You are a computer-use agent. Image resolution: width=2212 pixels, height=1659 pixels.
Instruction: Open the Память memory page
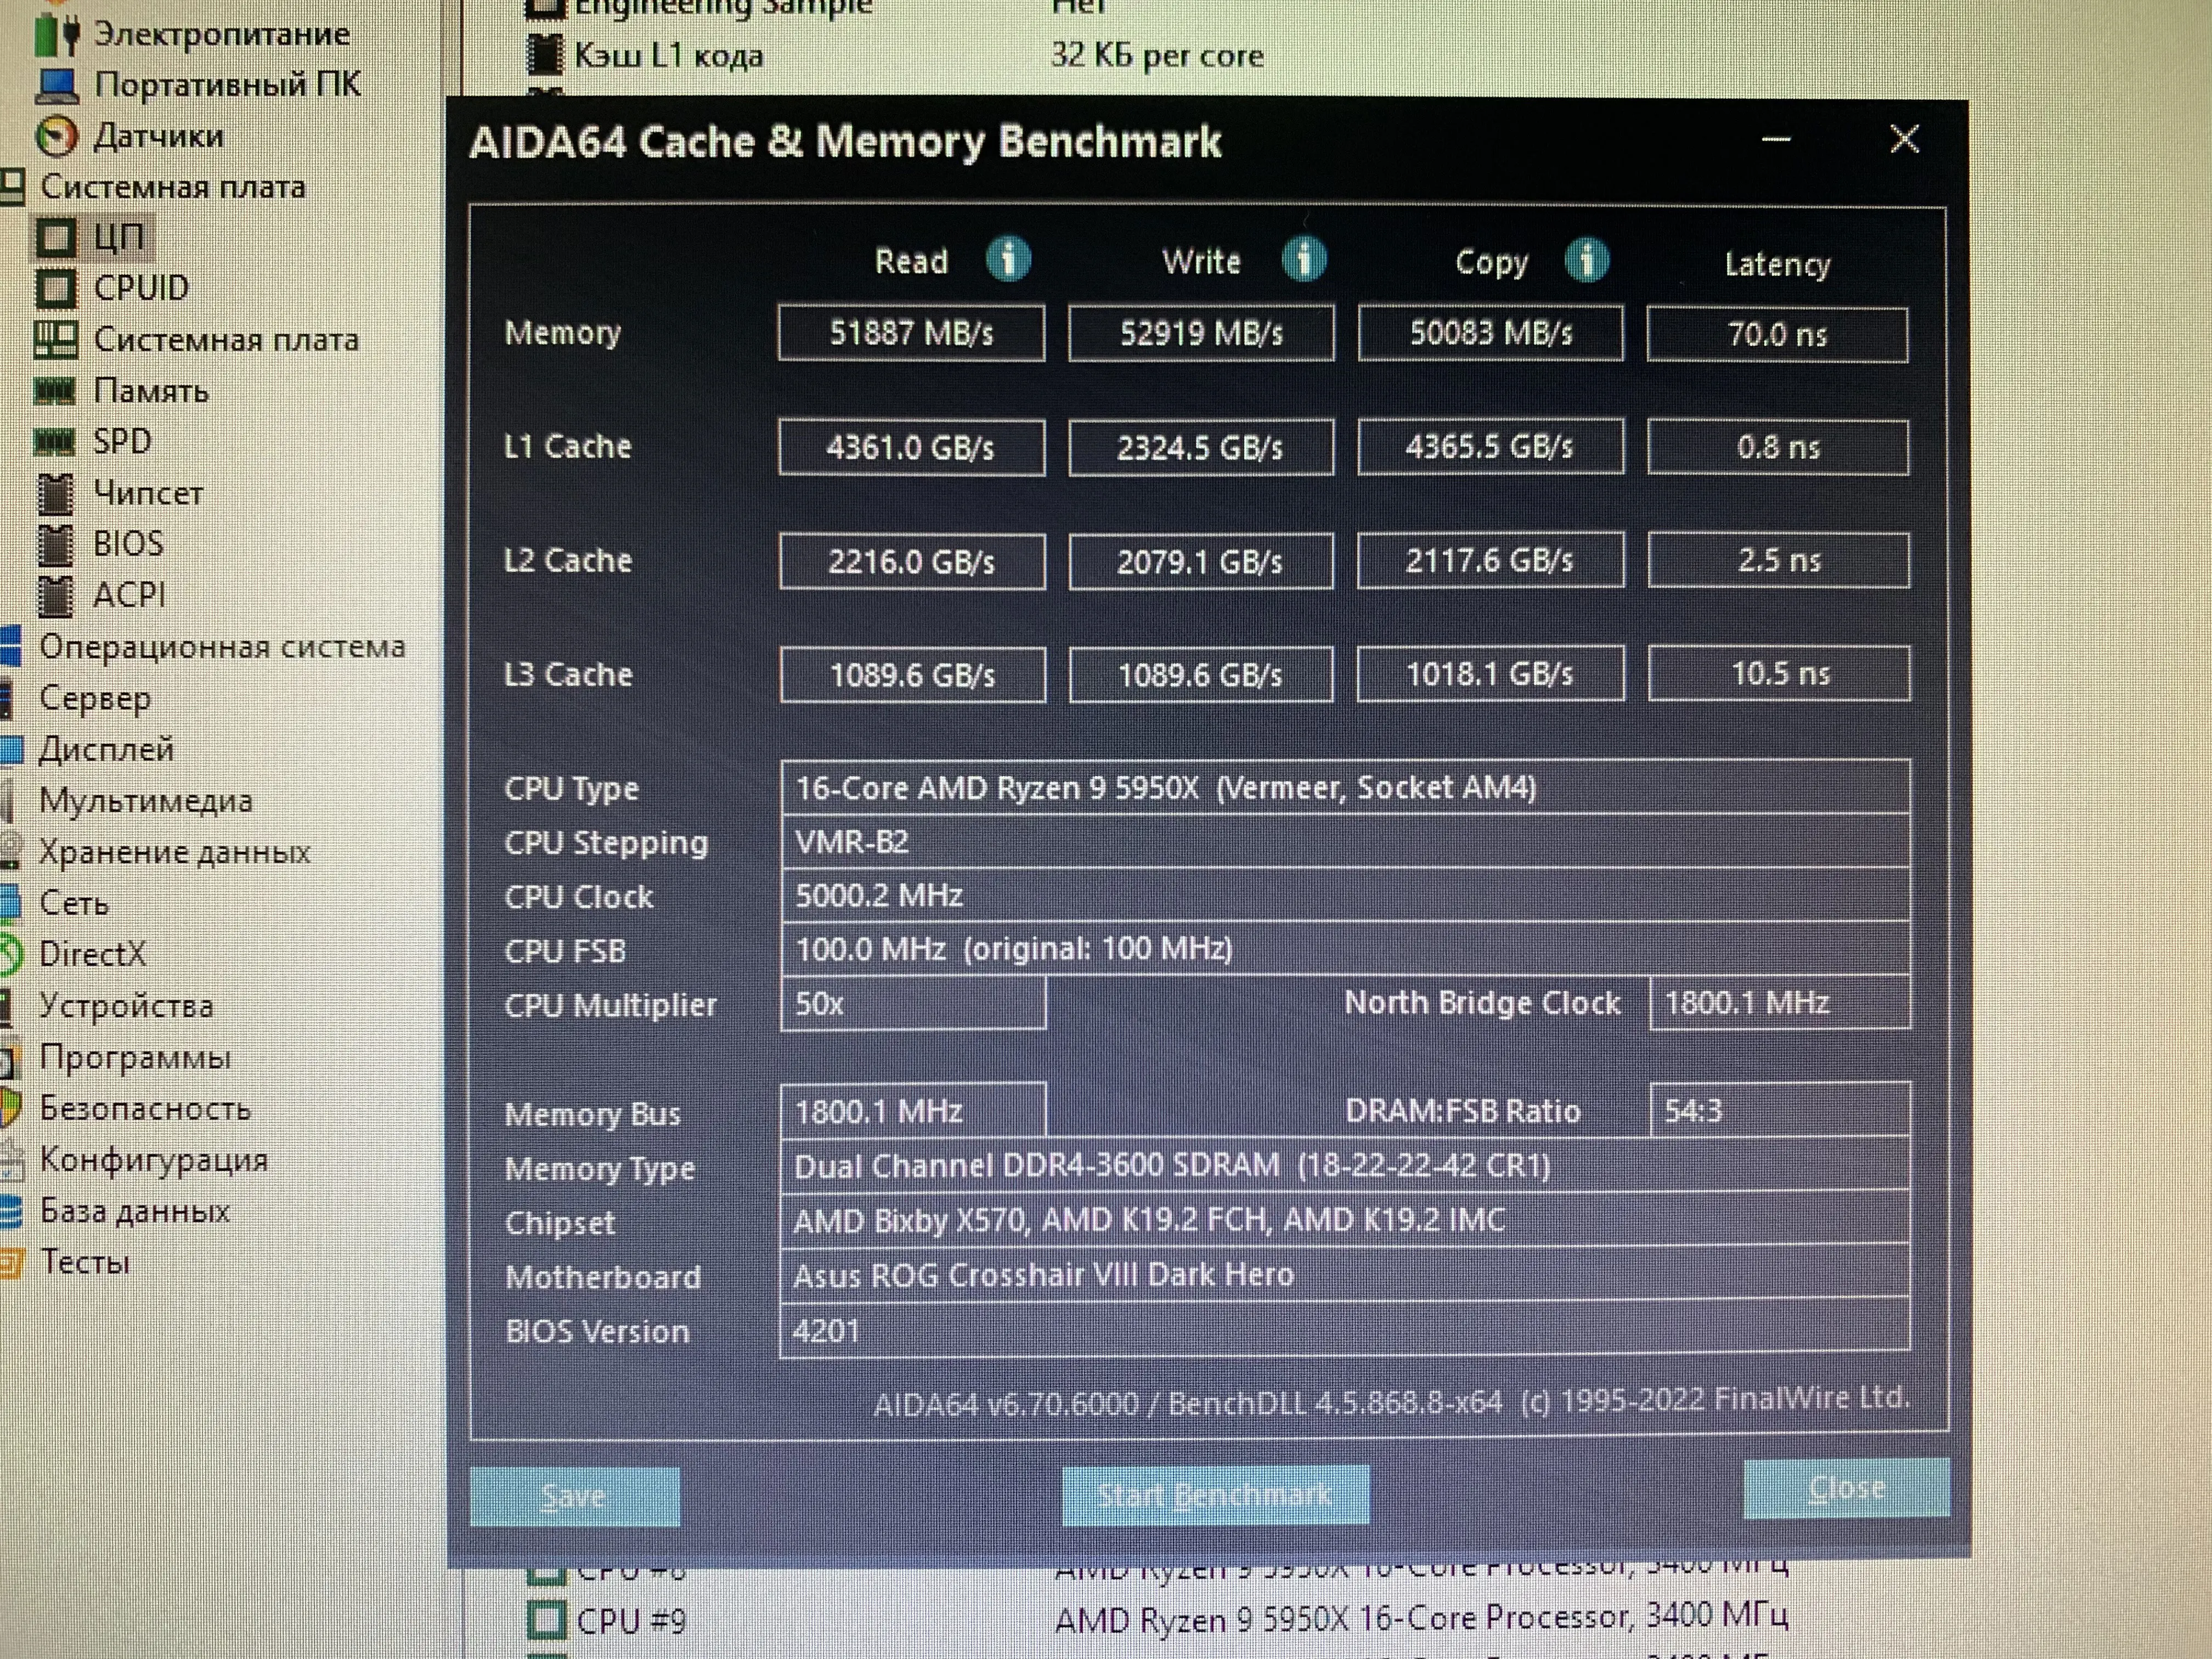point(150,390)
